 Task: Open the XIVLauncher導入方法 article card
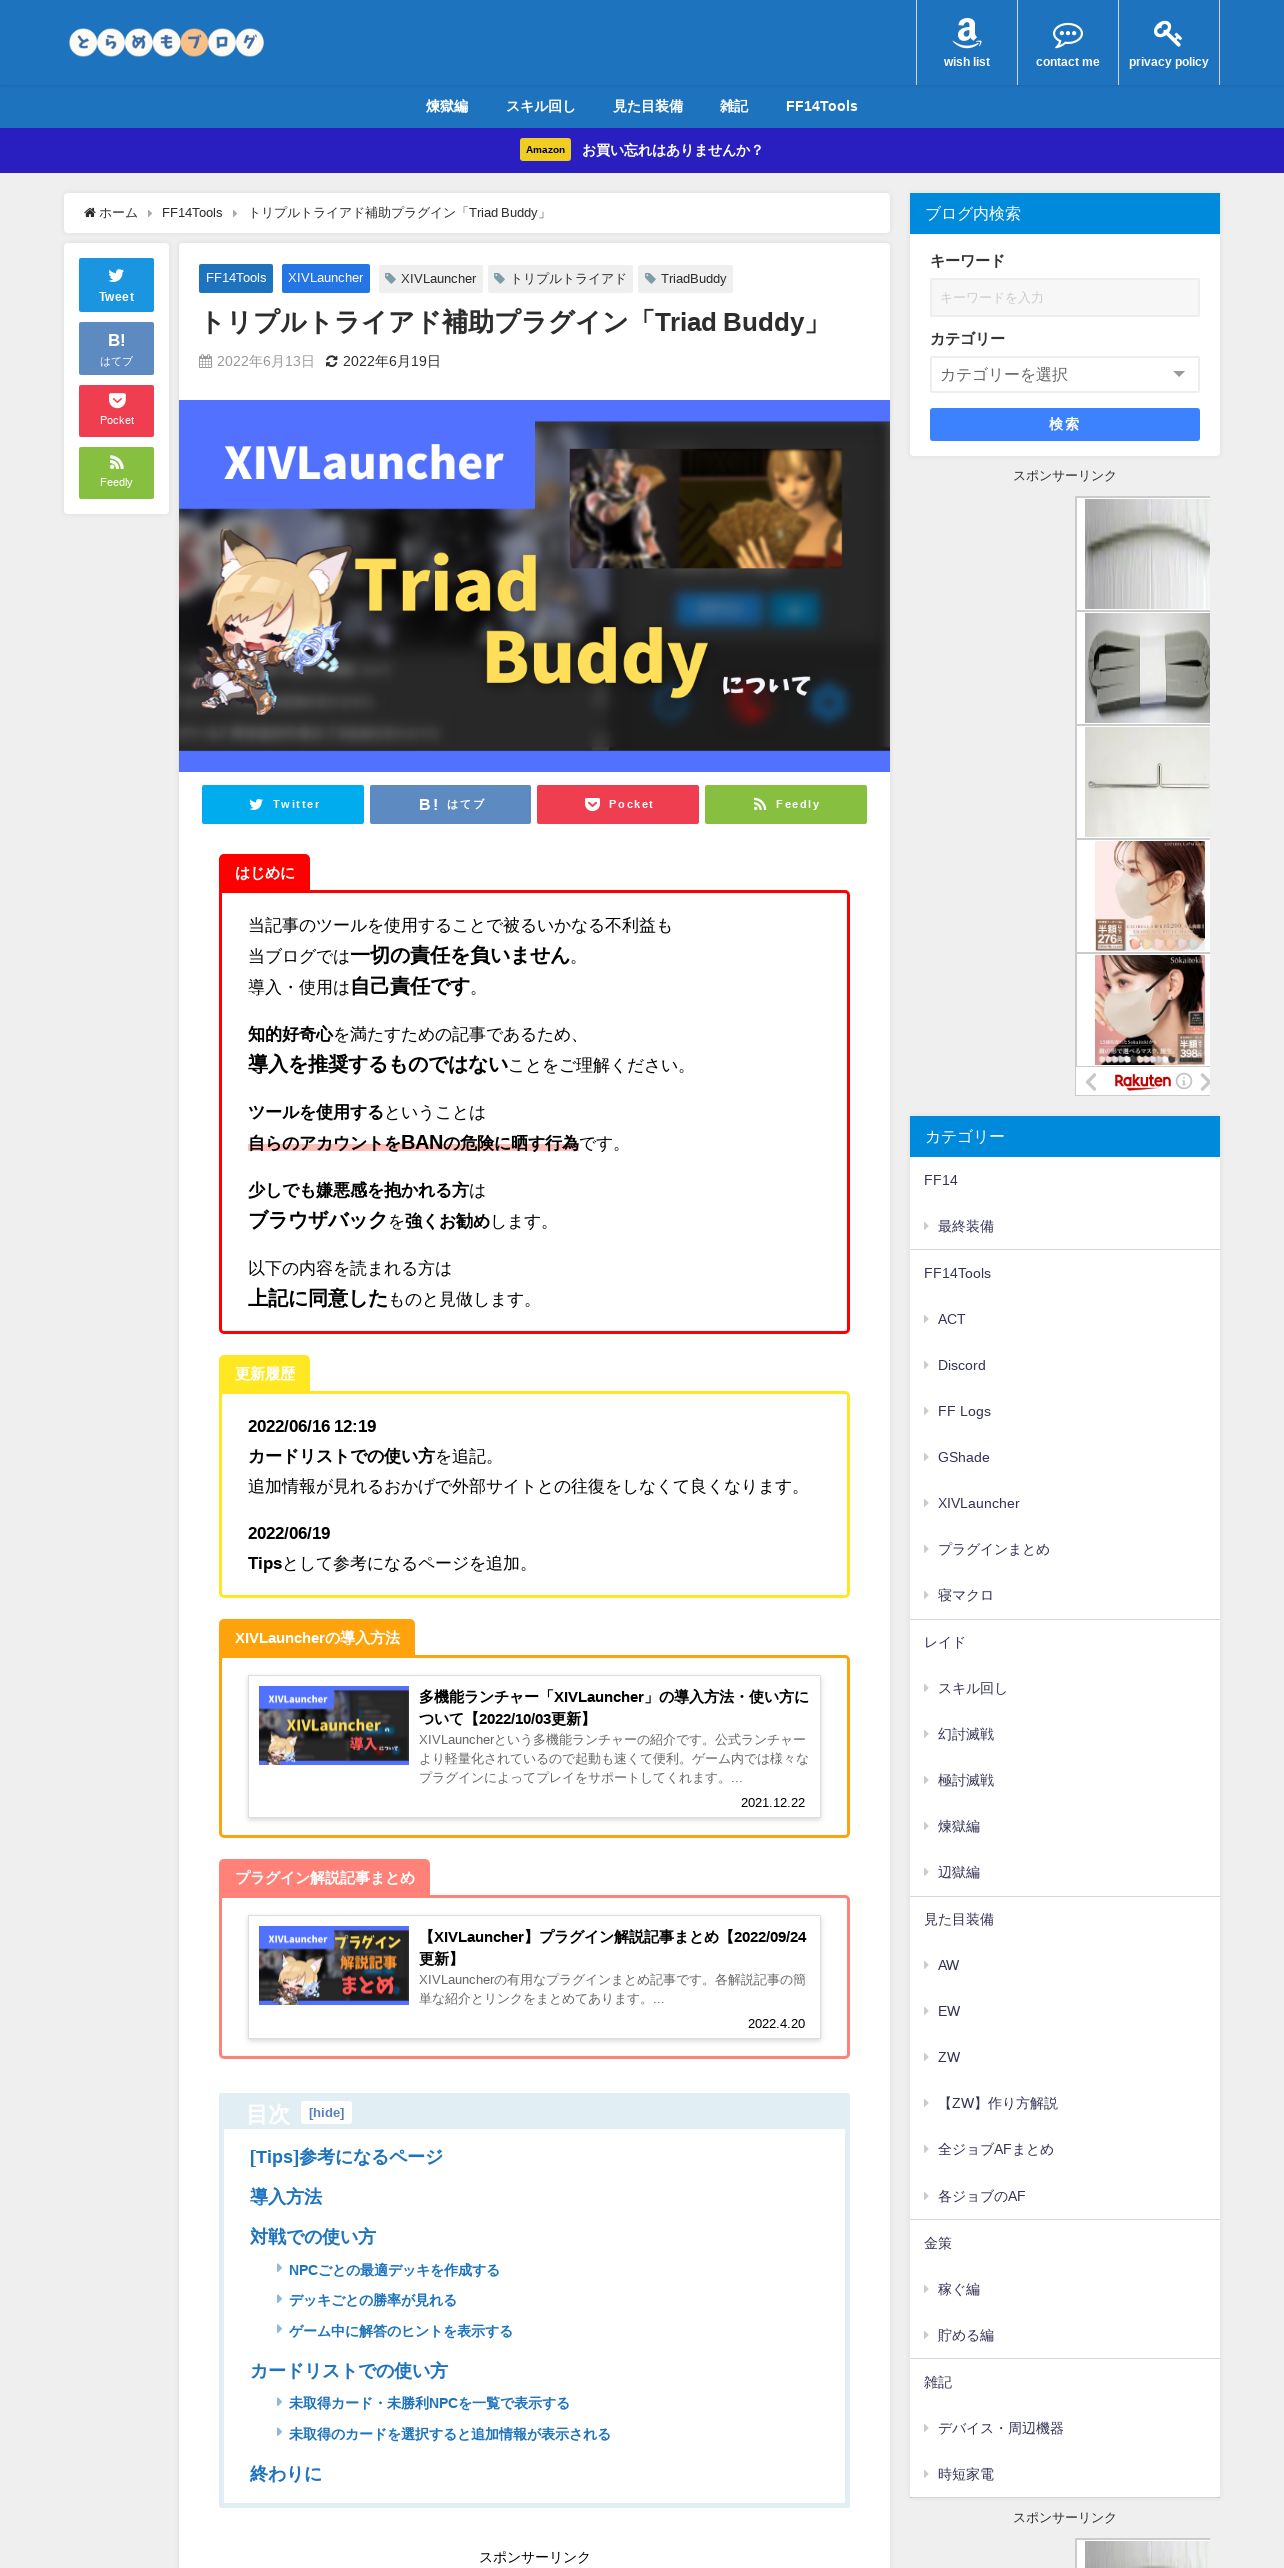click(534, 1746)
